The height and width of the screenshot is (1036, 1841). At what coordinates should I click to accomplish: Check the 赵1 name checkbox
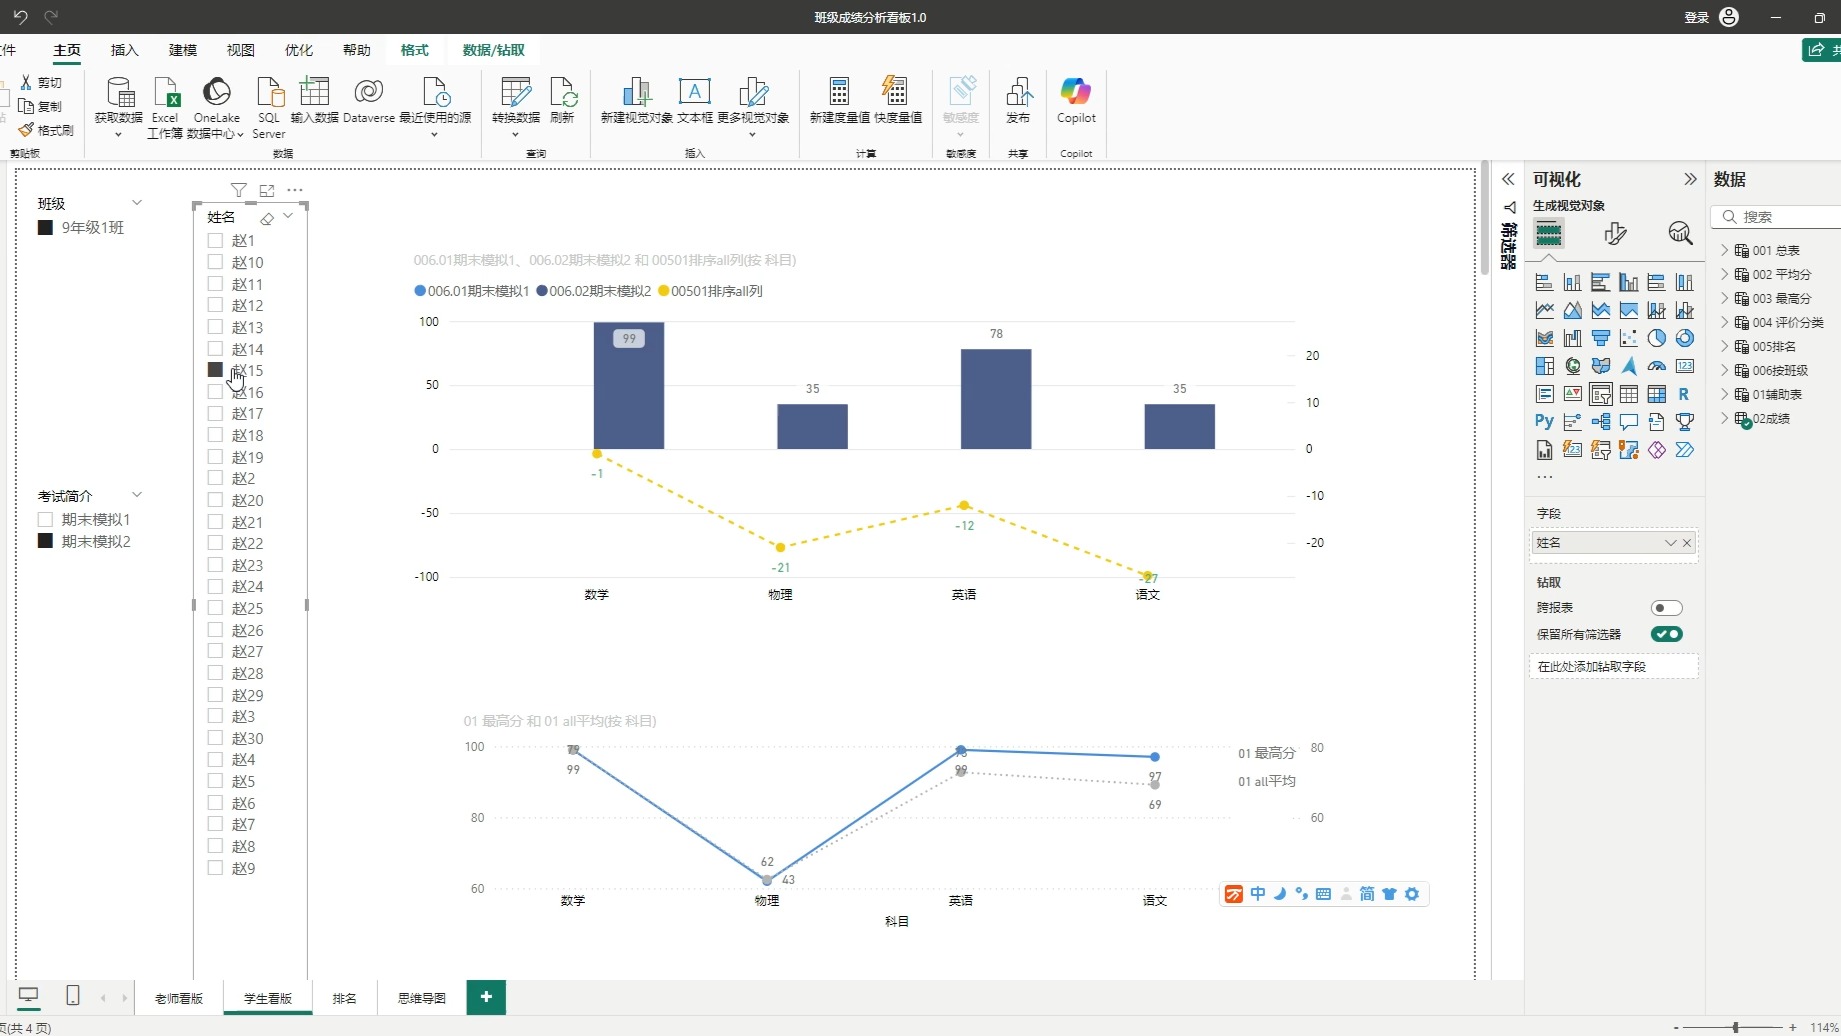point(215,240)
